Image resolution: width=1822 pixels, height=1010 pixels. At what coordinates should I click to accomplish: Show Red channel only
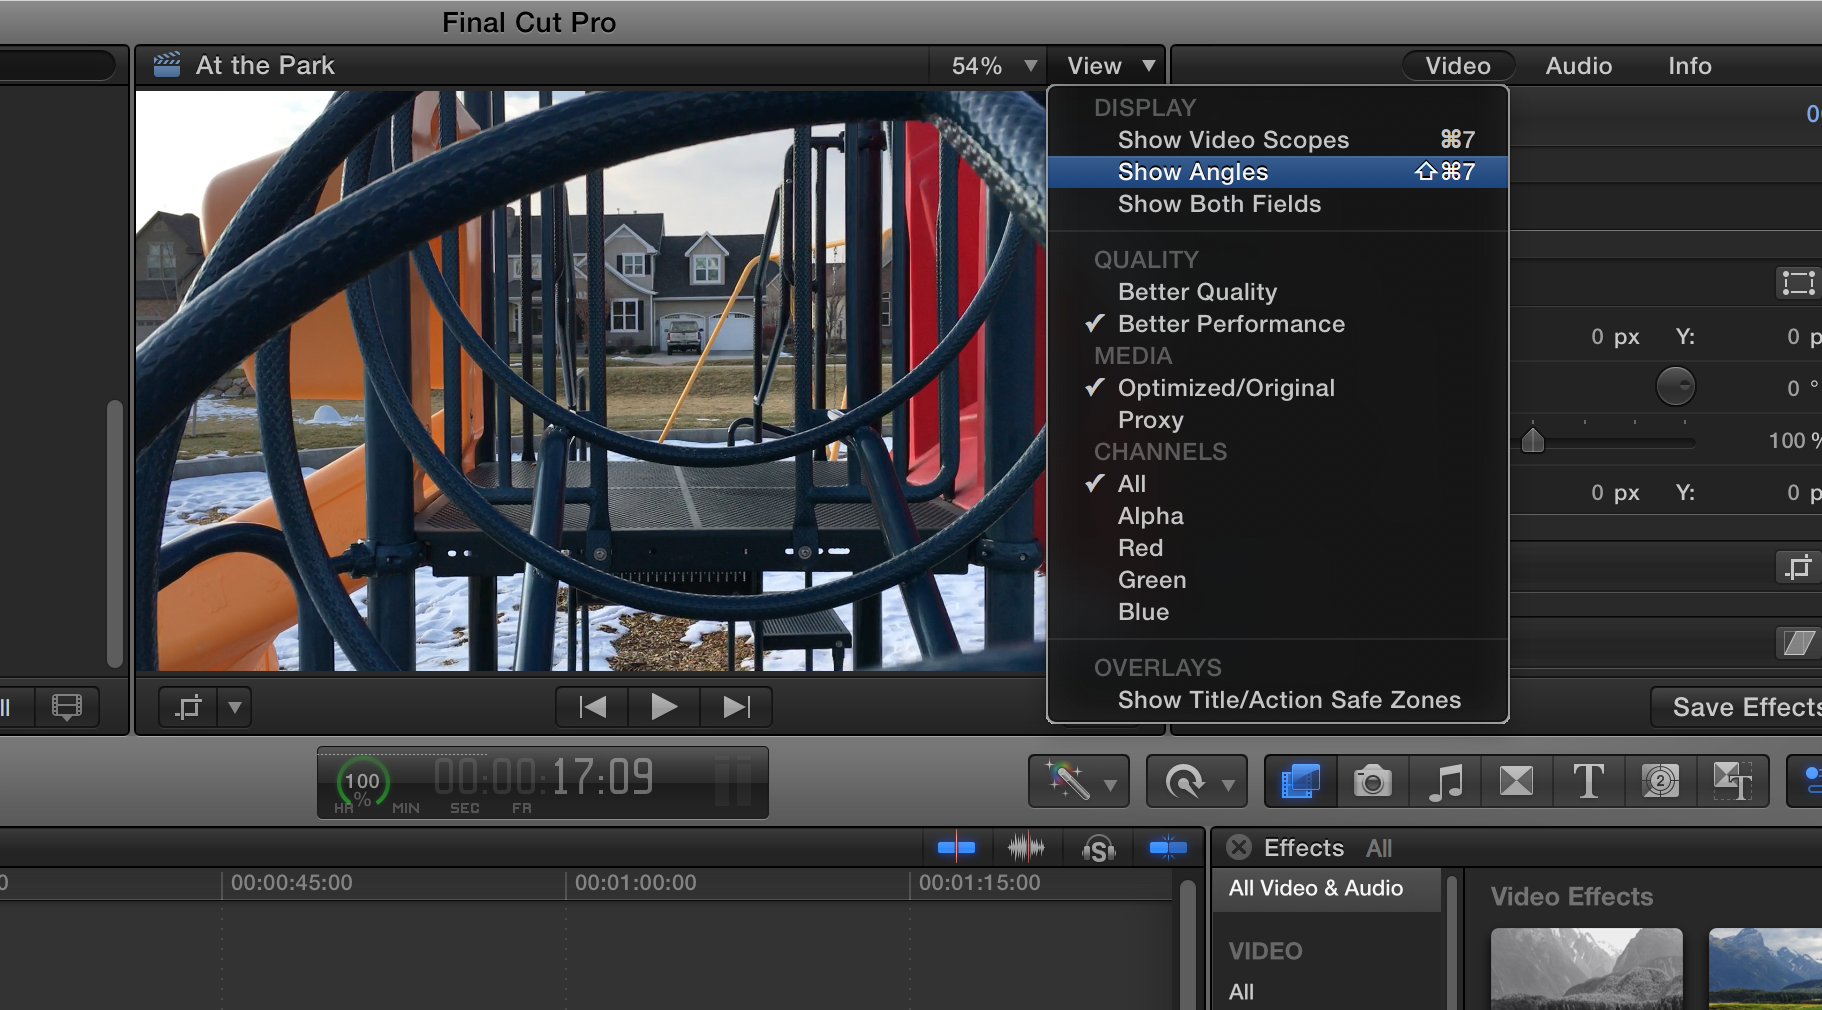pos(1277,548)
